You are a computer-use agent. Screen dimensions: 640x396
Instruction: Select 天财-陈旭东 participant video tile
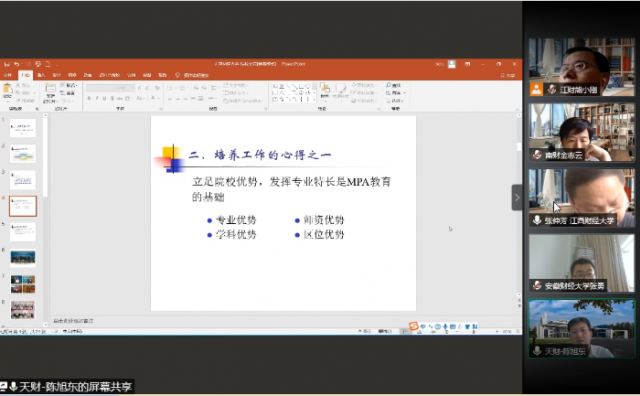(582, 329)
